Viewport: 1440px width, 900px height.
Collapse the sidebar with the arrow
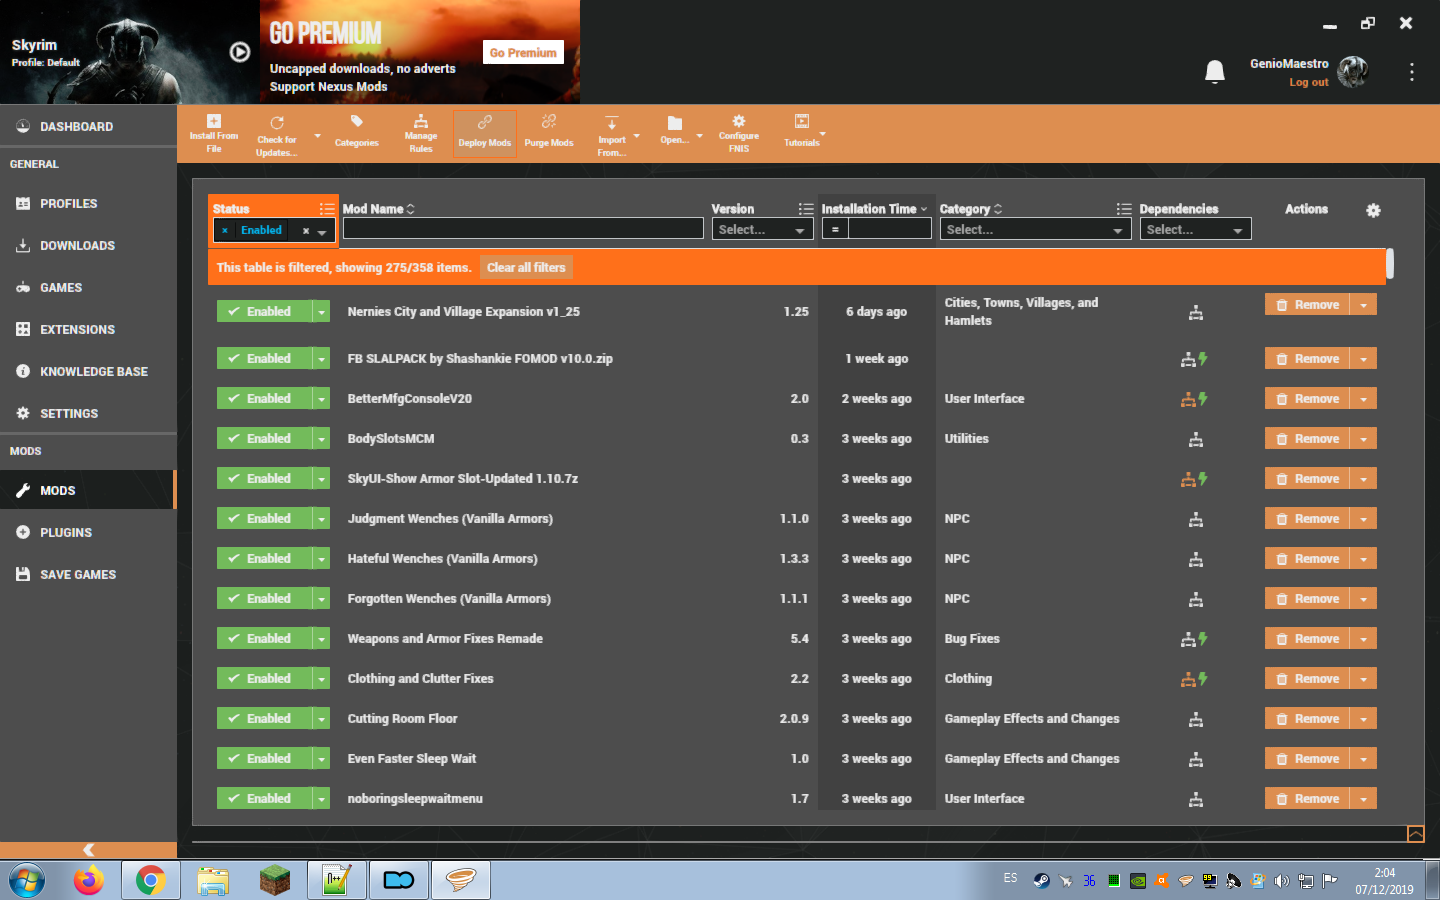[x=88, y=850]
